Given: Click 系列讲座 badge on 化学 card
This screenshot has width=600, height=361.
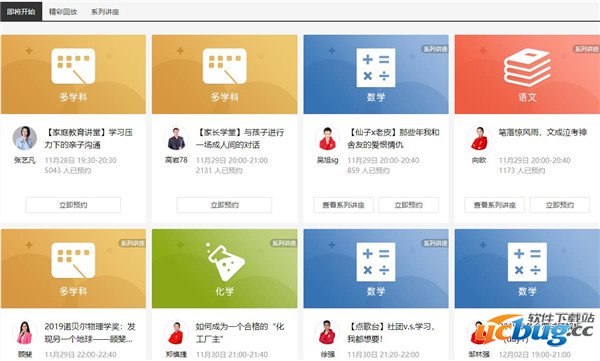Looking at the screenshot, I should pos(284,243).
